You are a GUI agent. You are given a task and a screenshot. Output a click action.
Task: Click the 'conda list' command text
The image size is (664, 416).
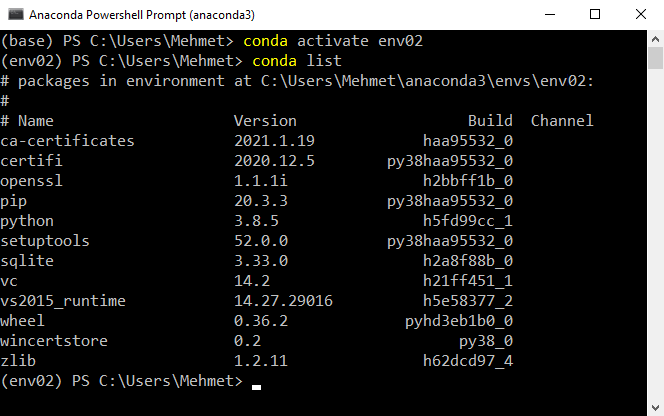[x=297, y=61]
